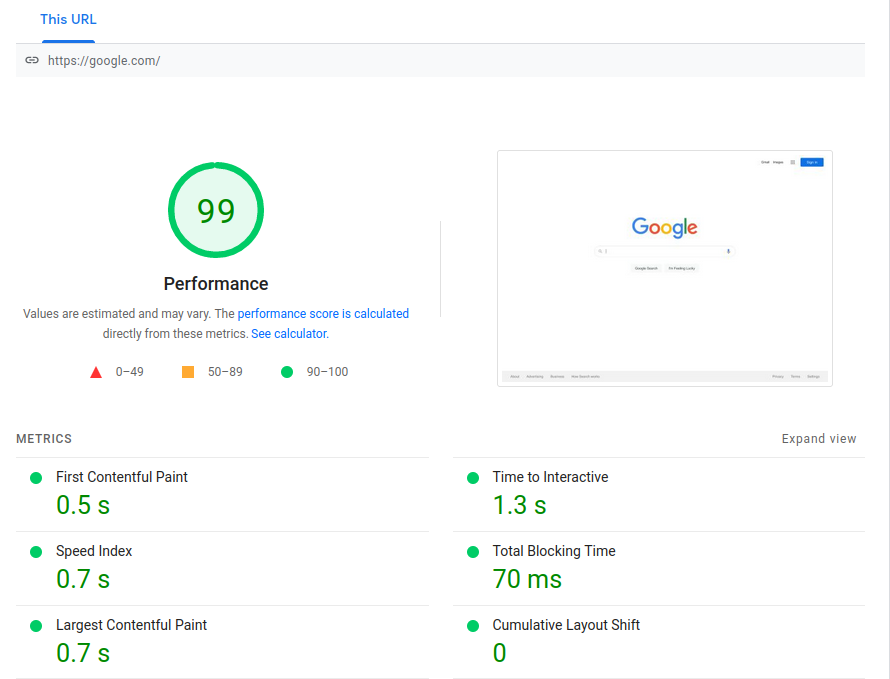Screen dimensions: 890x679
Task: Click the 99 performance score gauge
Action: pyautogui.click(x=216, y=210)
